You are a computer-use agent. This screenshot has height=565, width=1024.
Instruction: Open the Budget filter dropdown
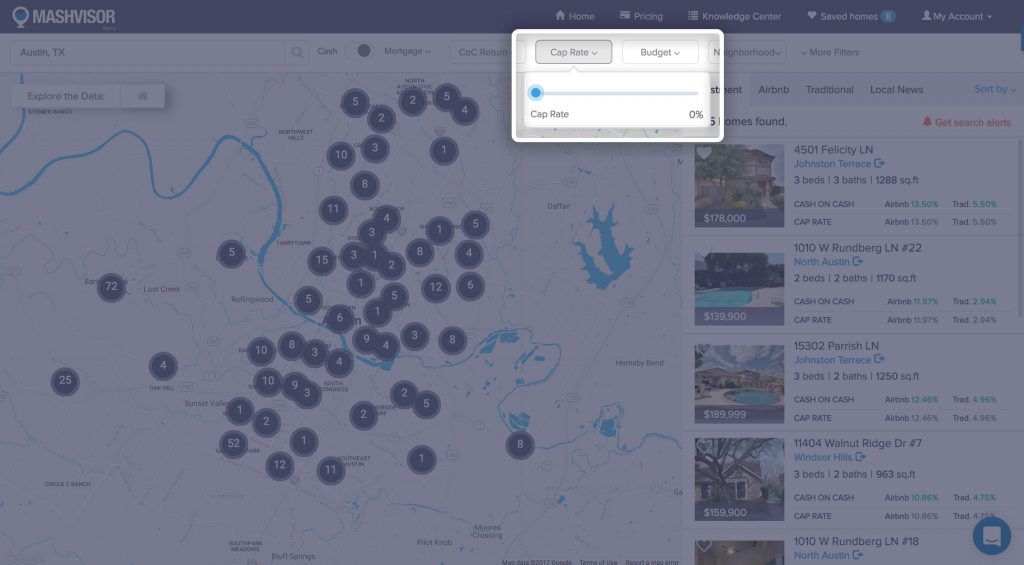coord(659,52)
